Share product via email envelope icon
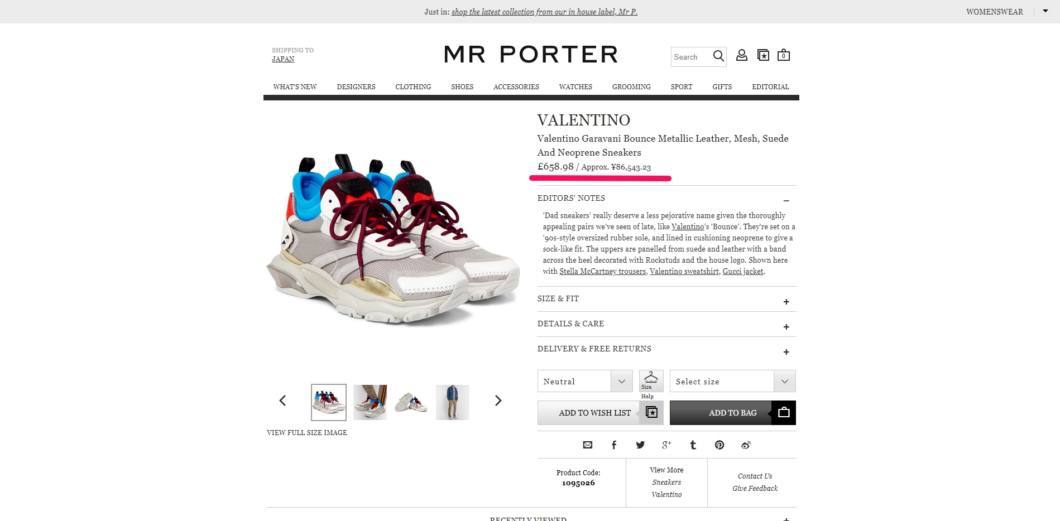 click(x=587, y=445)
